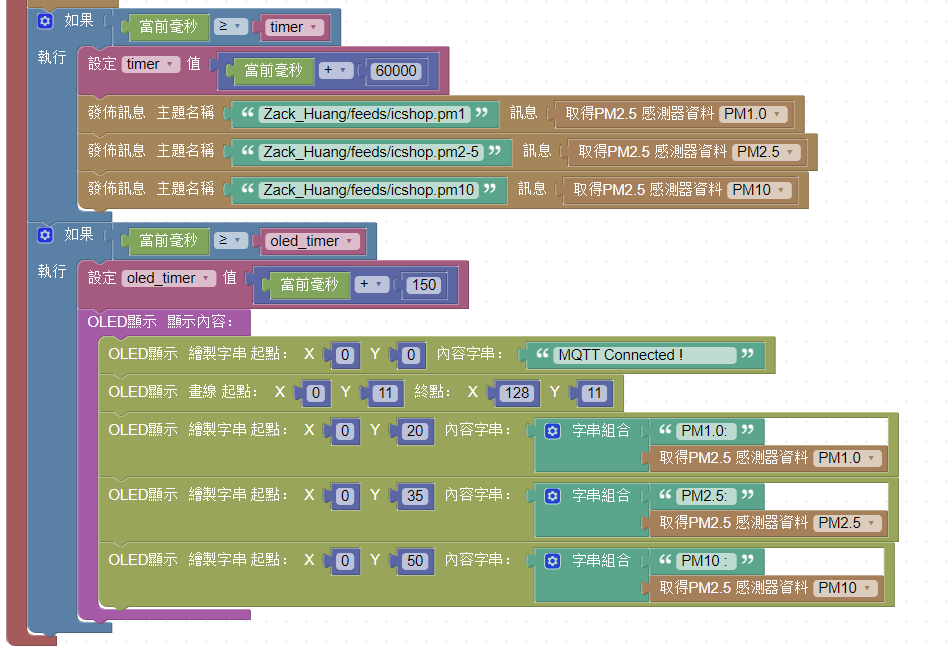Edit line end Y value 11
The height and width of the screenshot is (649, 952).
tap(594, 393)
